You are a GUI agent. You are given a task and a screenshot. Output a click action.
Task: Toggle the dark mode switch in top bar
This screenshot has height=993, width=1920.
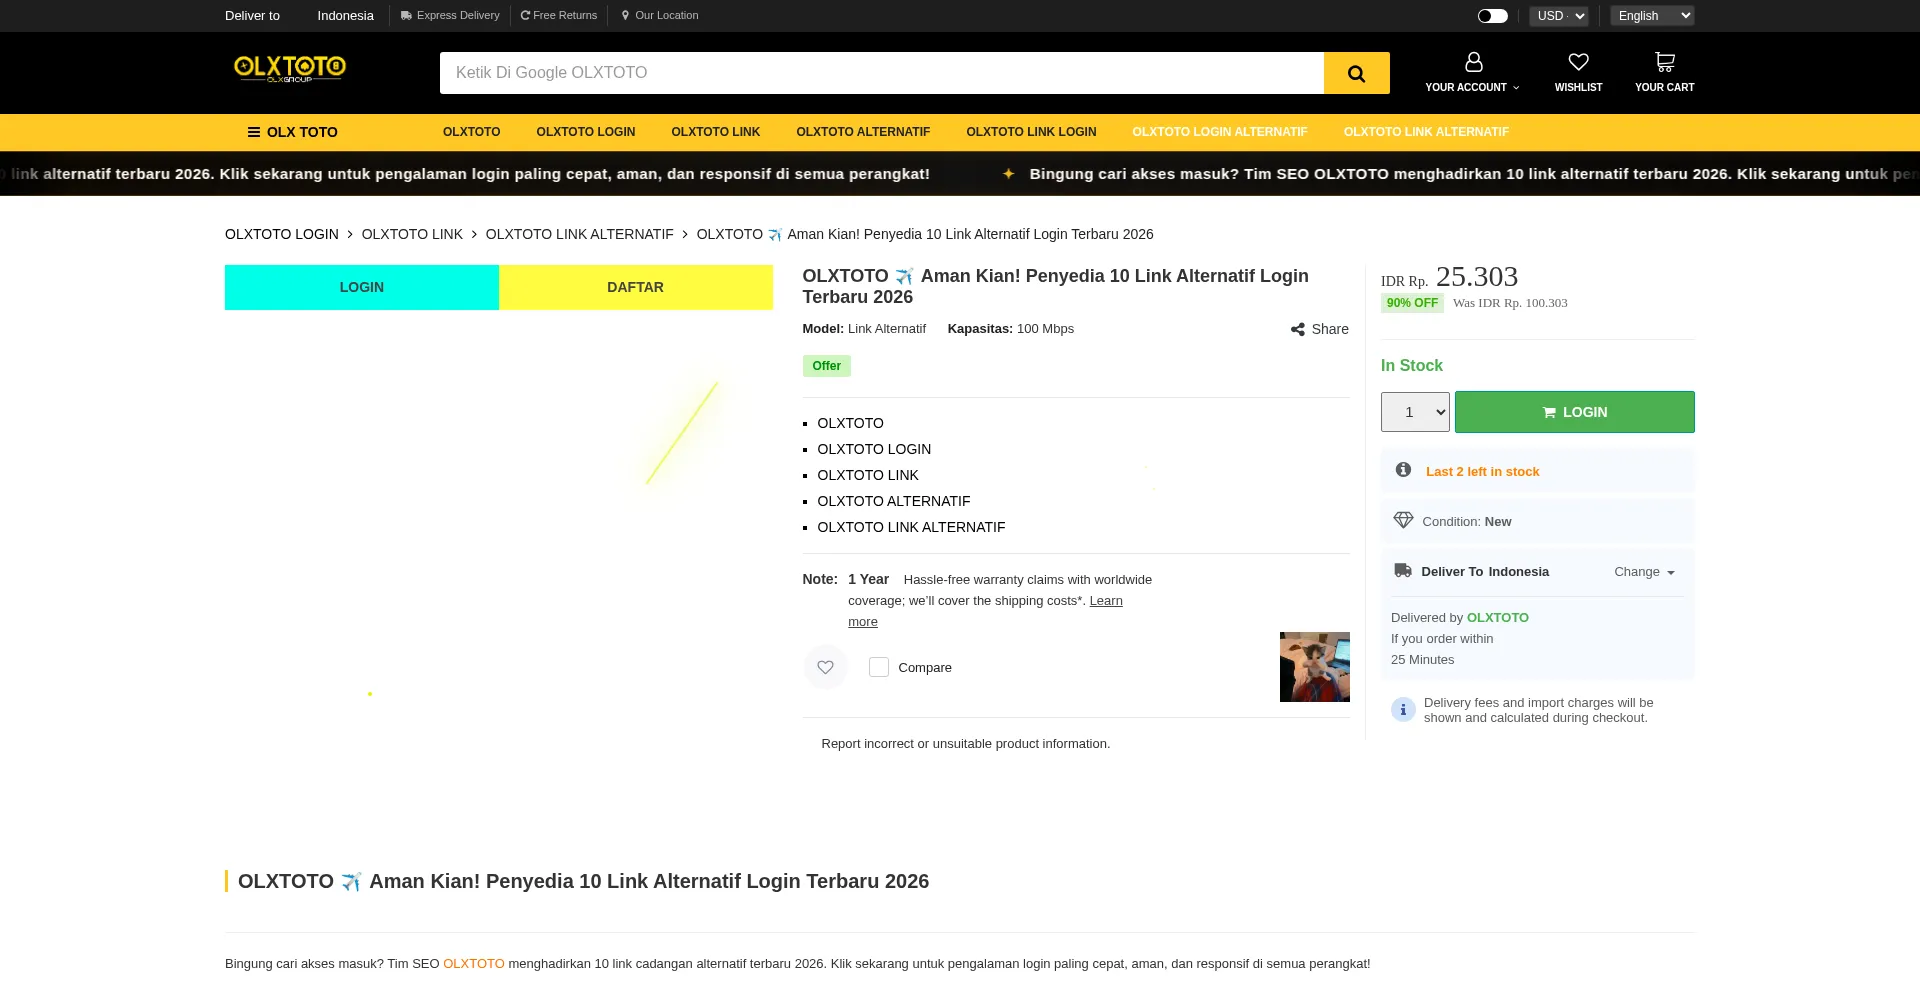pos(1492,16)
